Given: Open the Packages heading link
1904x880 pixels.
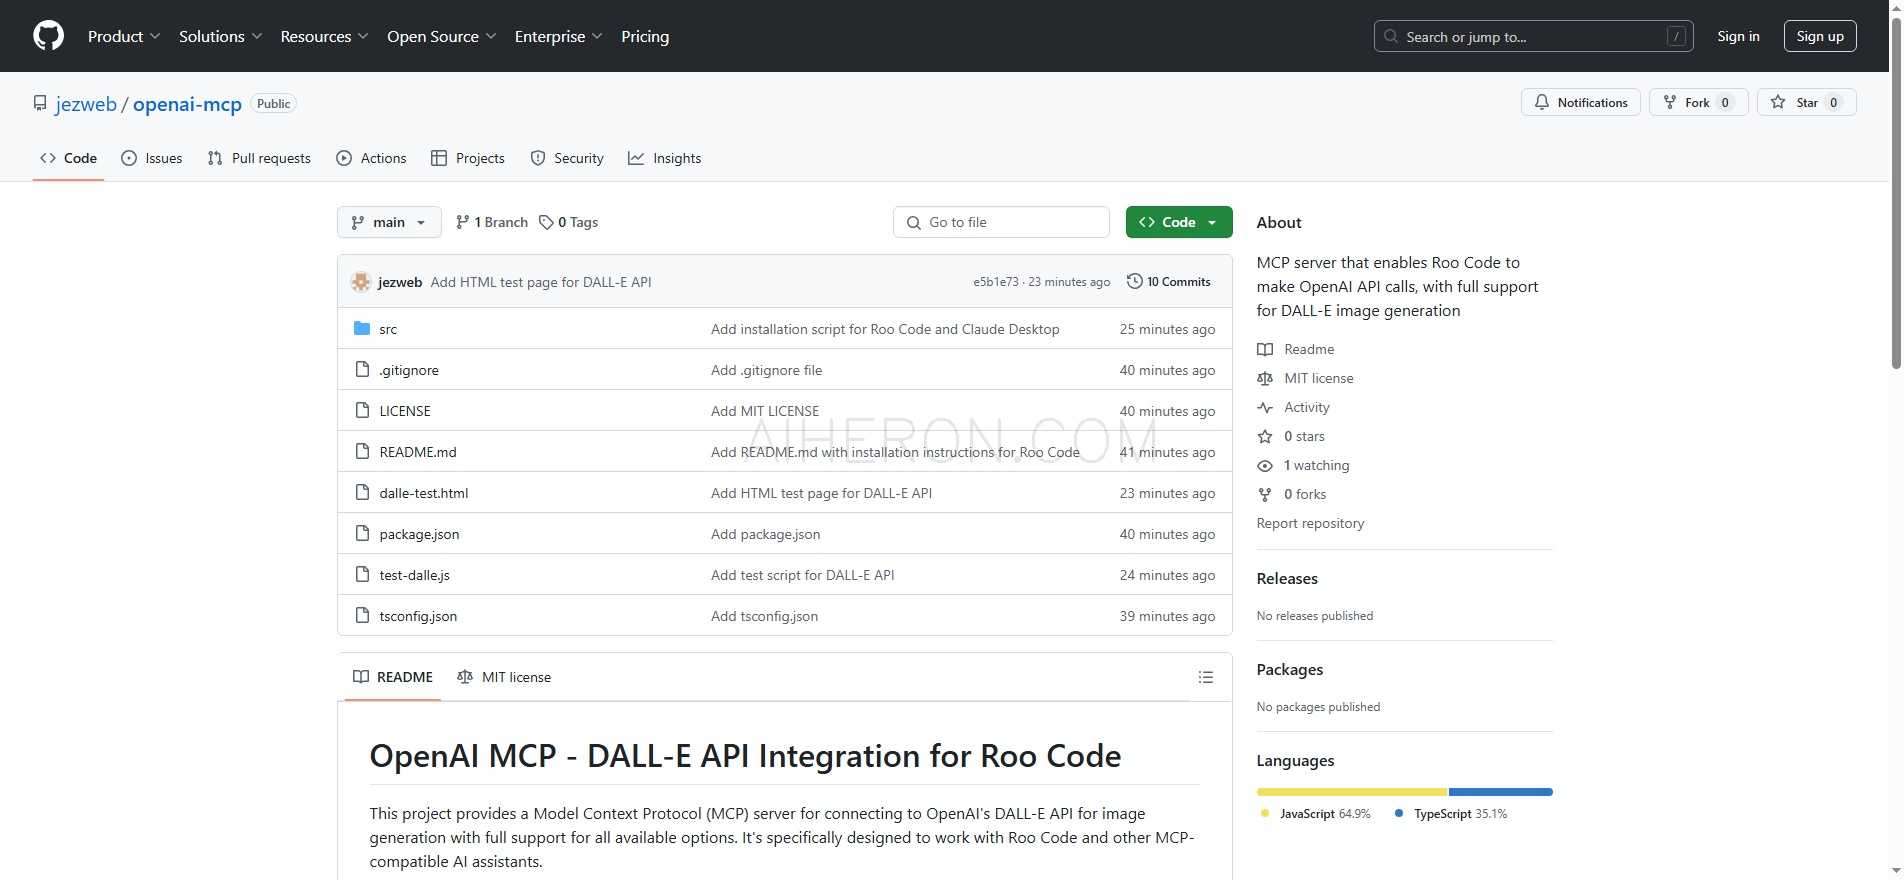Looking at the screenshot, I should click(x=1290, y=669).
